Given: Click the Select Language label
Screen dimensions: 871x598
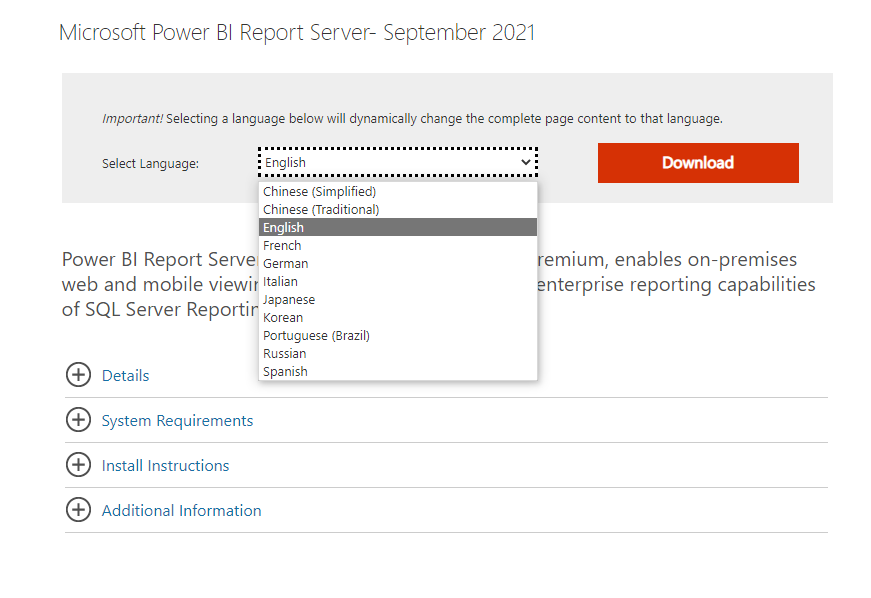Looking at the screenshot, I should tap(150, 163).
